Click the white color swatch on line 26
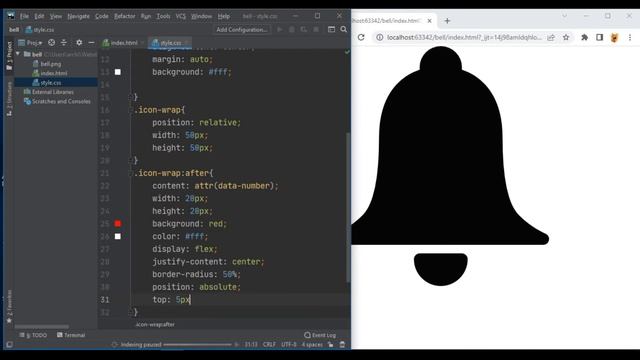640x360 pixels. (x=118, y=236)
